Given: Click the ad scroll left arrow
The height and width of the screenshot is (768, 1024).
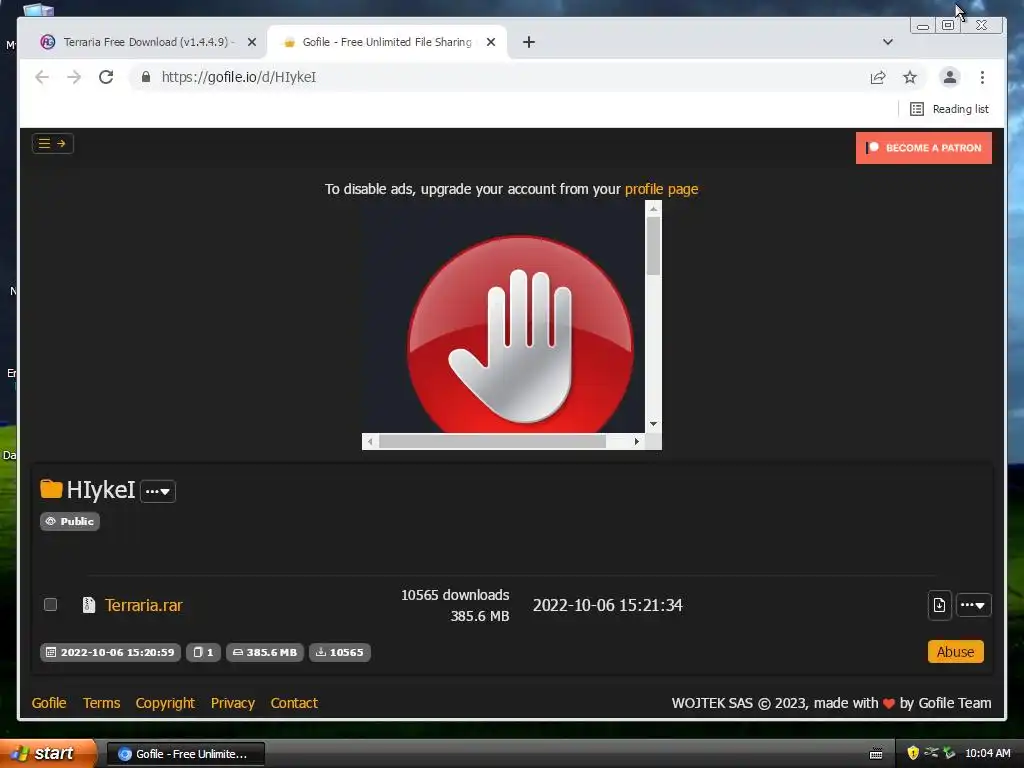Looking at the screenshot, I should pos(370,441).
